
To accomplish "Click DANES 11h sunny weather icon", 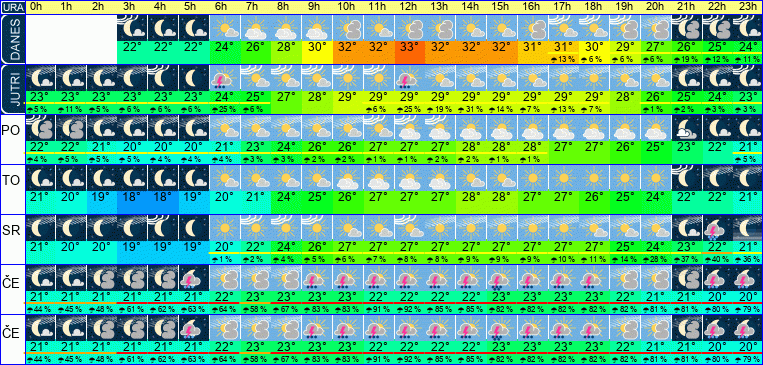I will 379,28.
